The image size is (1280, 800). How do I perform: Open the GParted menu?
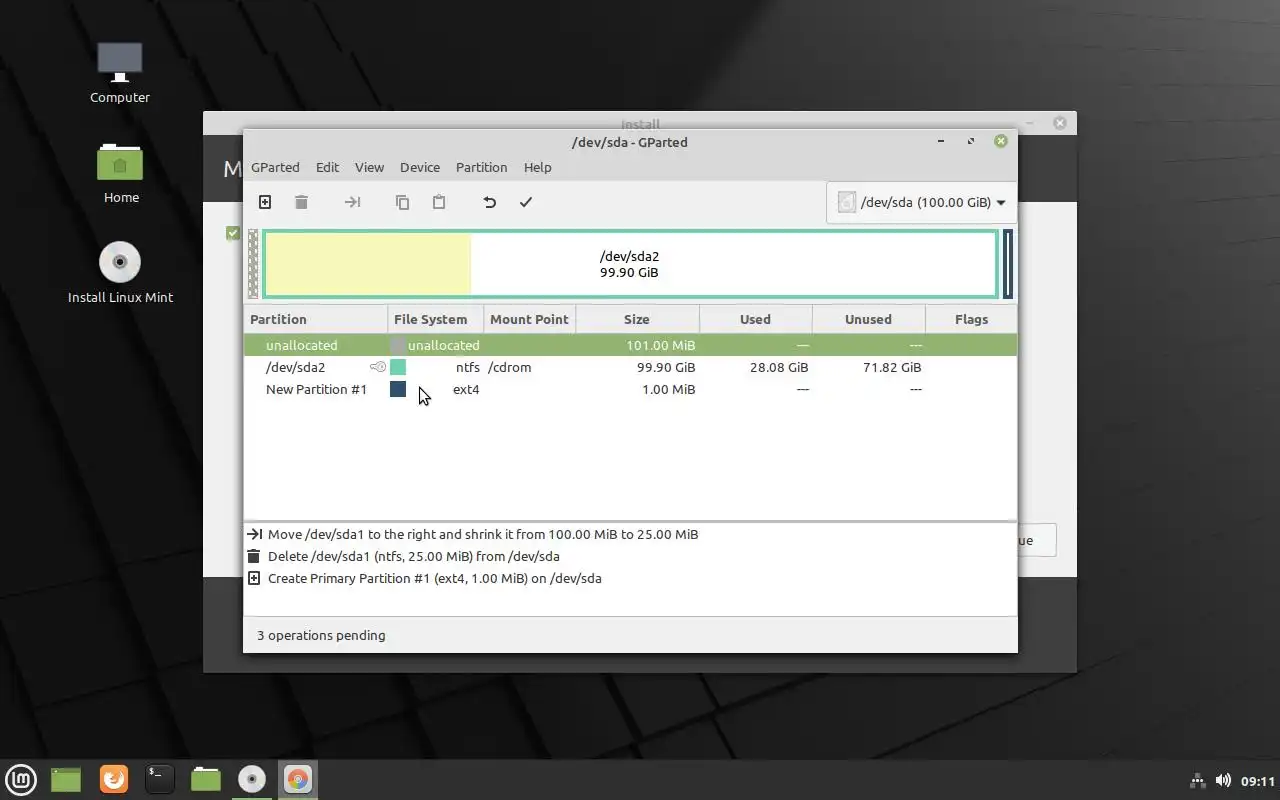(275, 167)
